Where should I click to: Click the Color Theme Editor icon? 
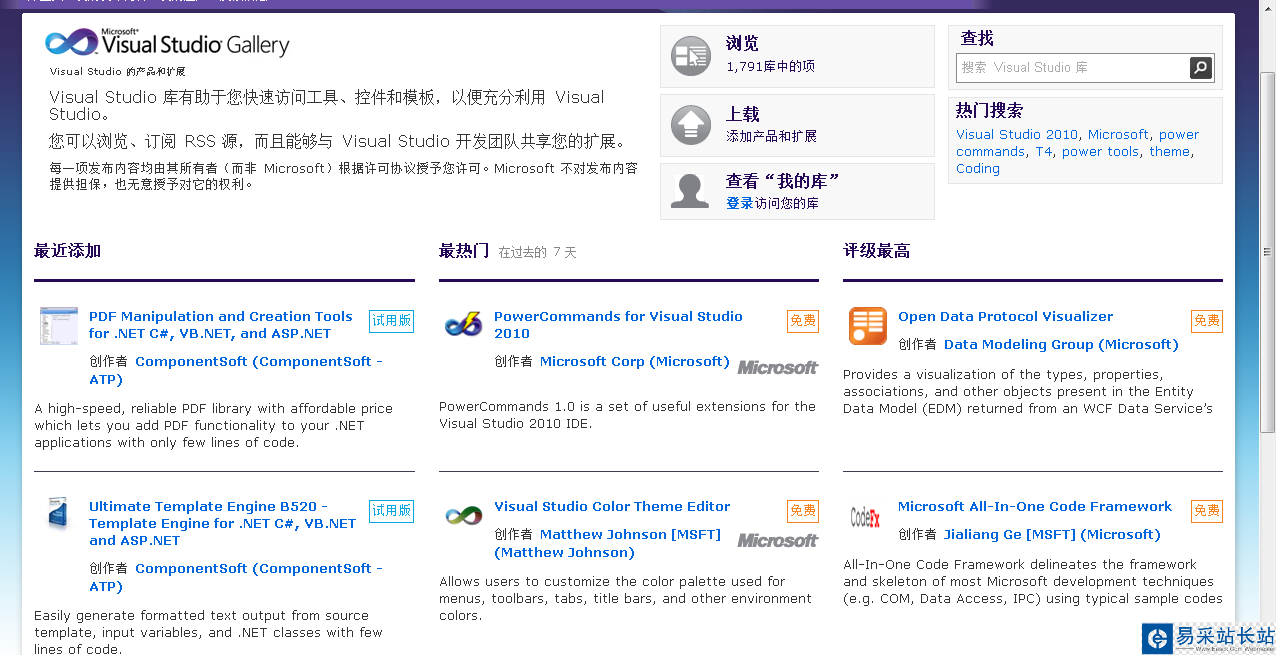[x=464, y=515]
